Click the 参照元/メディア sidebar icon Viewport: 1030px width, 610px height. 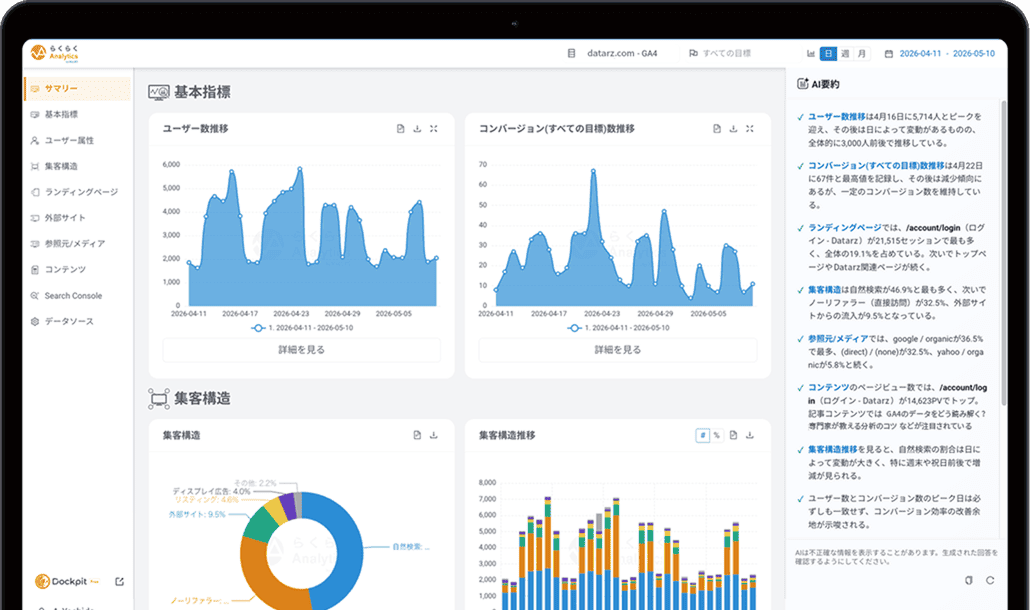[35, 244]
